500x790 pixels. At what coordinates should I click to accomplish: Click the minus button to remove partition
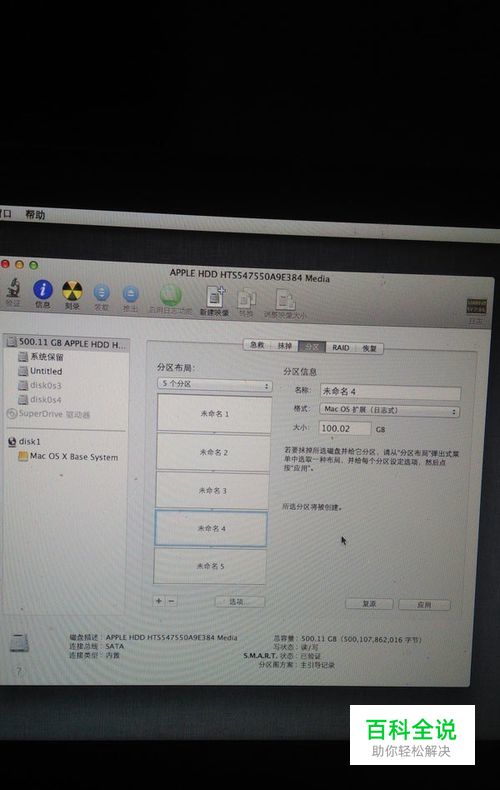coord(171,601)
